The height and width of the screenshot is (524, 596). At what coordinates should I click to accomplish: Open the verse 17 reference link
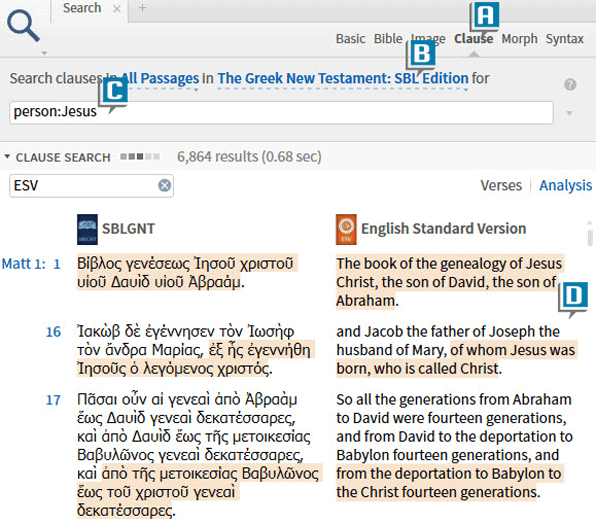53,400
